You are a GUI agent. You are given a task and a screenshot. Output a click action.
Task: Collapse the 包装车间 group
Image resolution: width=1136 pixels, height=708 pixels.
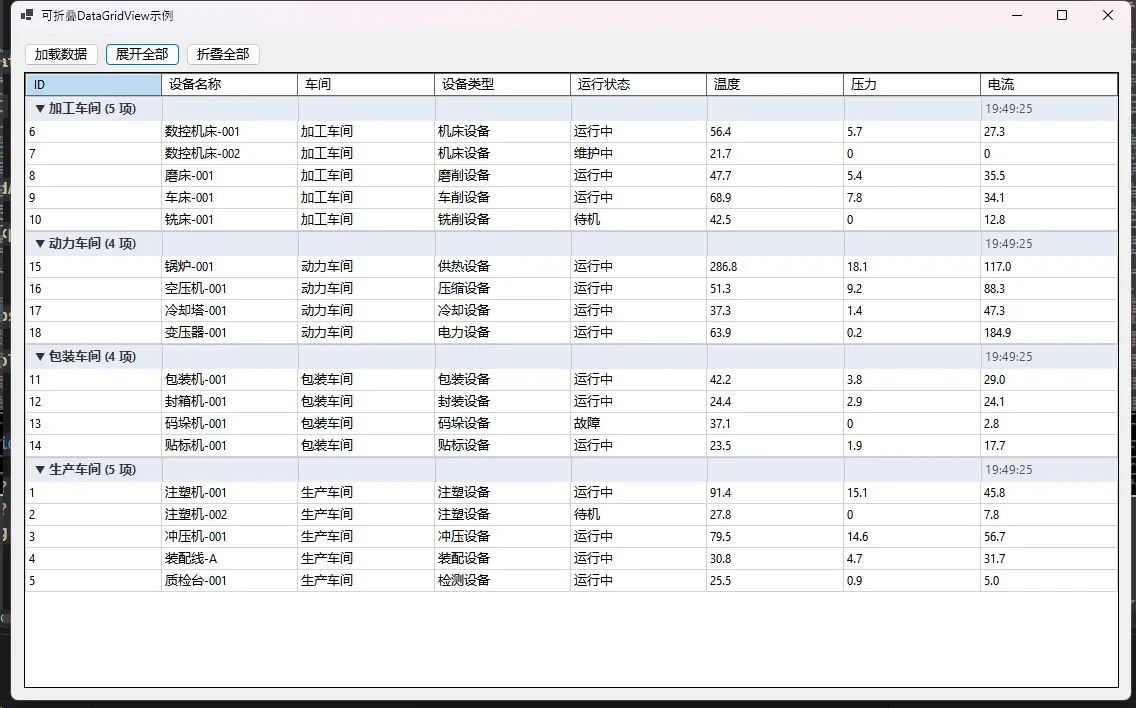[x=40, y=356]
